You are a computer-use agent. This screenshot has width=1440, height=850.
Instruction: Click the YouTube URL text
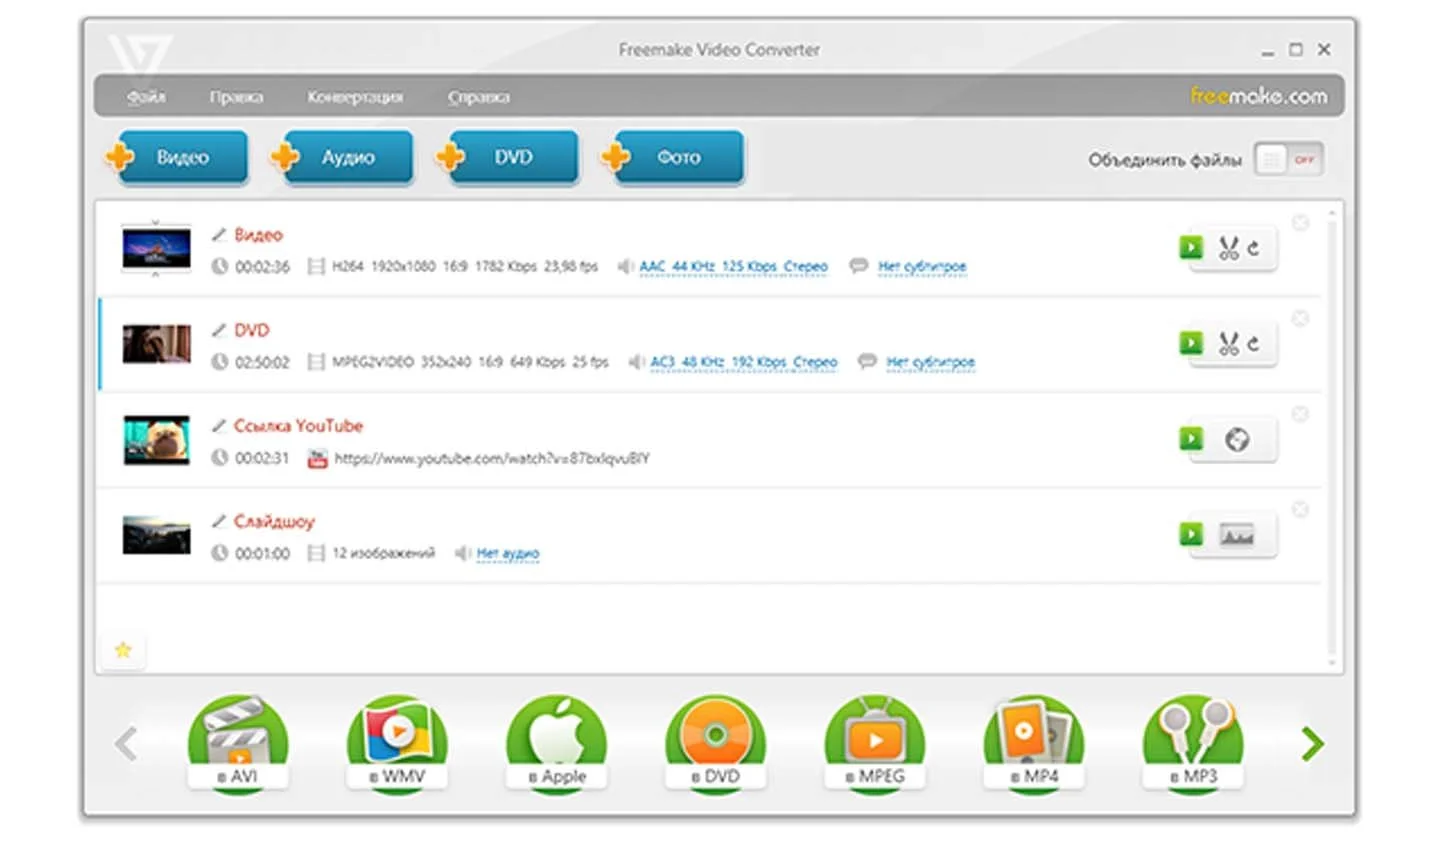tap(491, 458)
